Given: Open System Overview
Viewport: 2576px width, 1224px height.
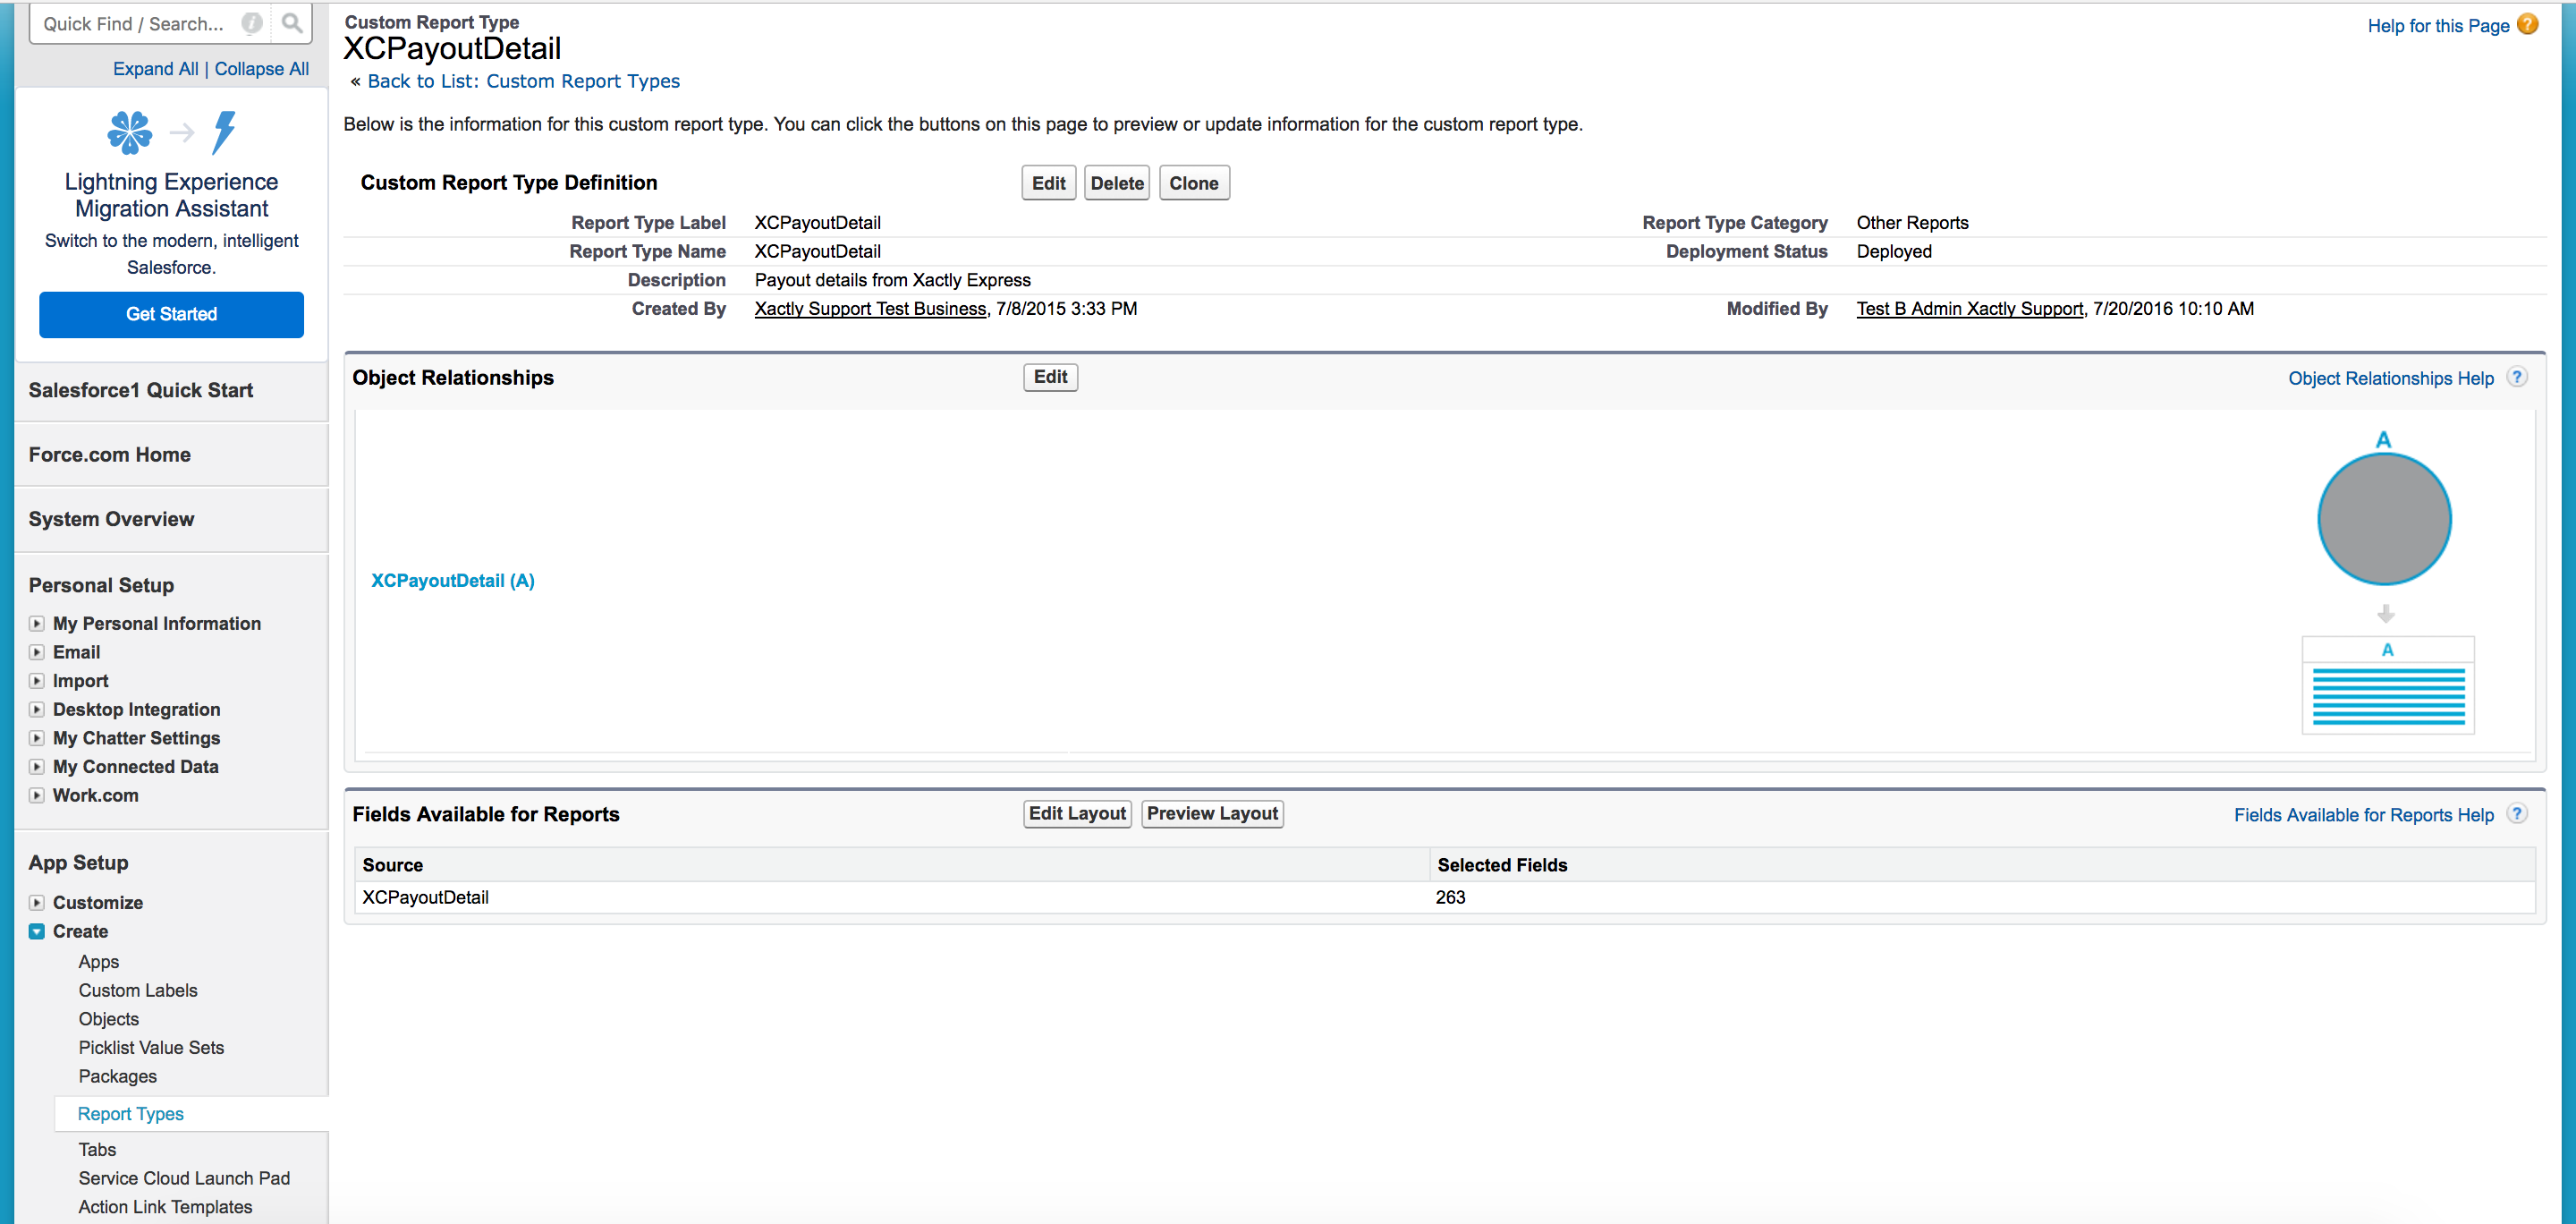Looking at the screenshot, I should click(x=111, y=519).
